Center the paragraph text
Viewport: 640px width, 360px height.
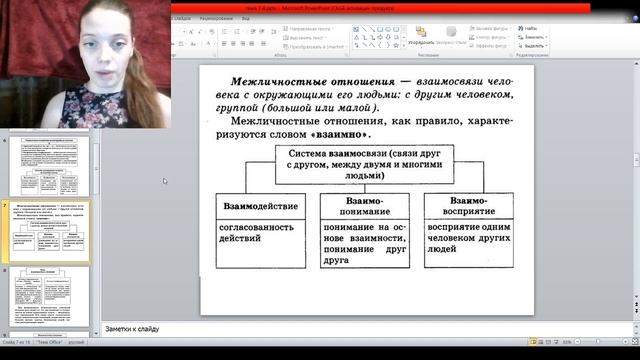point(233,43)
